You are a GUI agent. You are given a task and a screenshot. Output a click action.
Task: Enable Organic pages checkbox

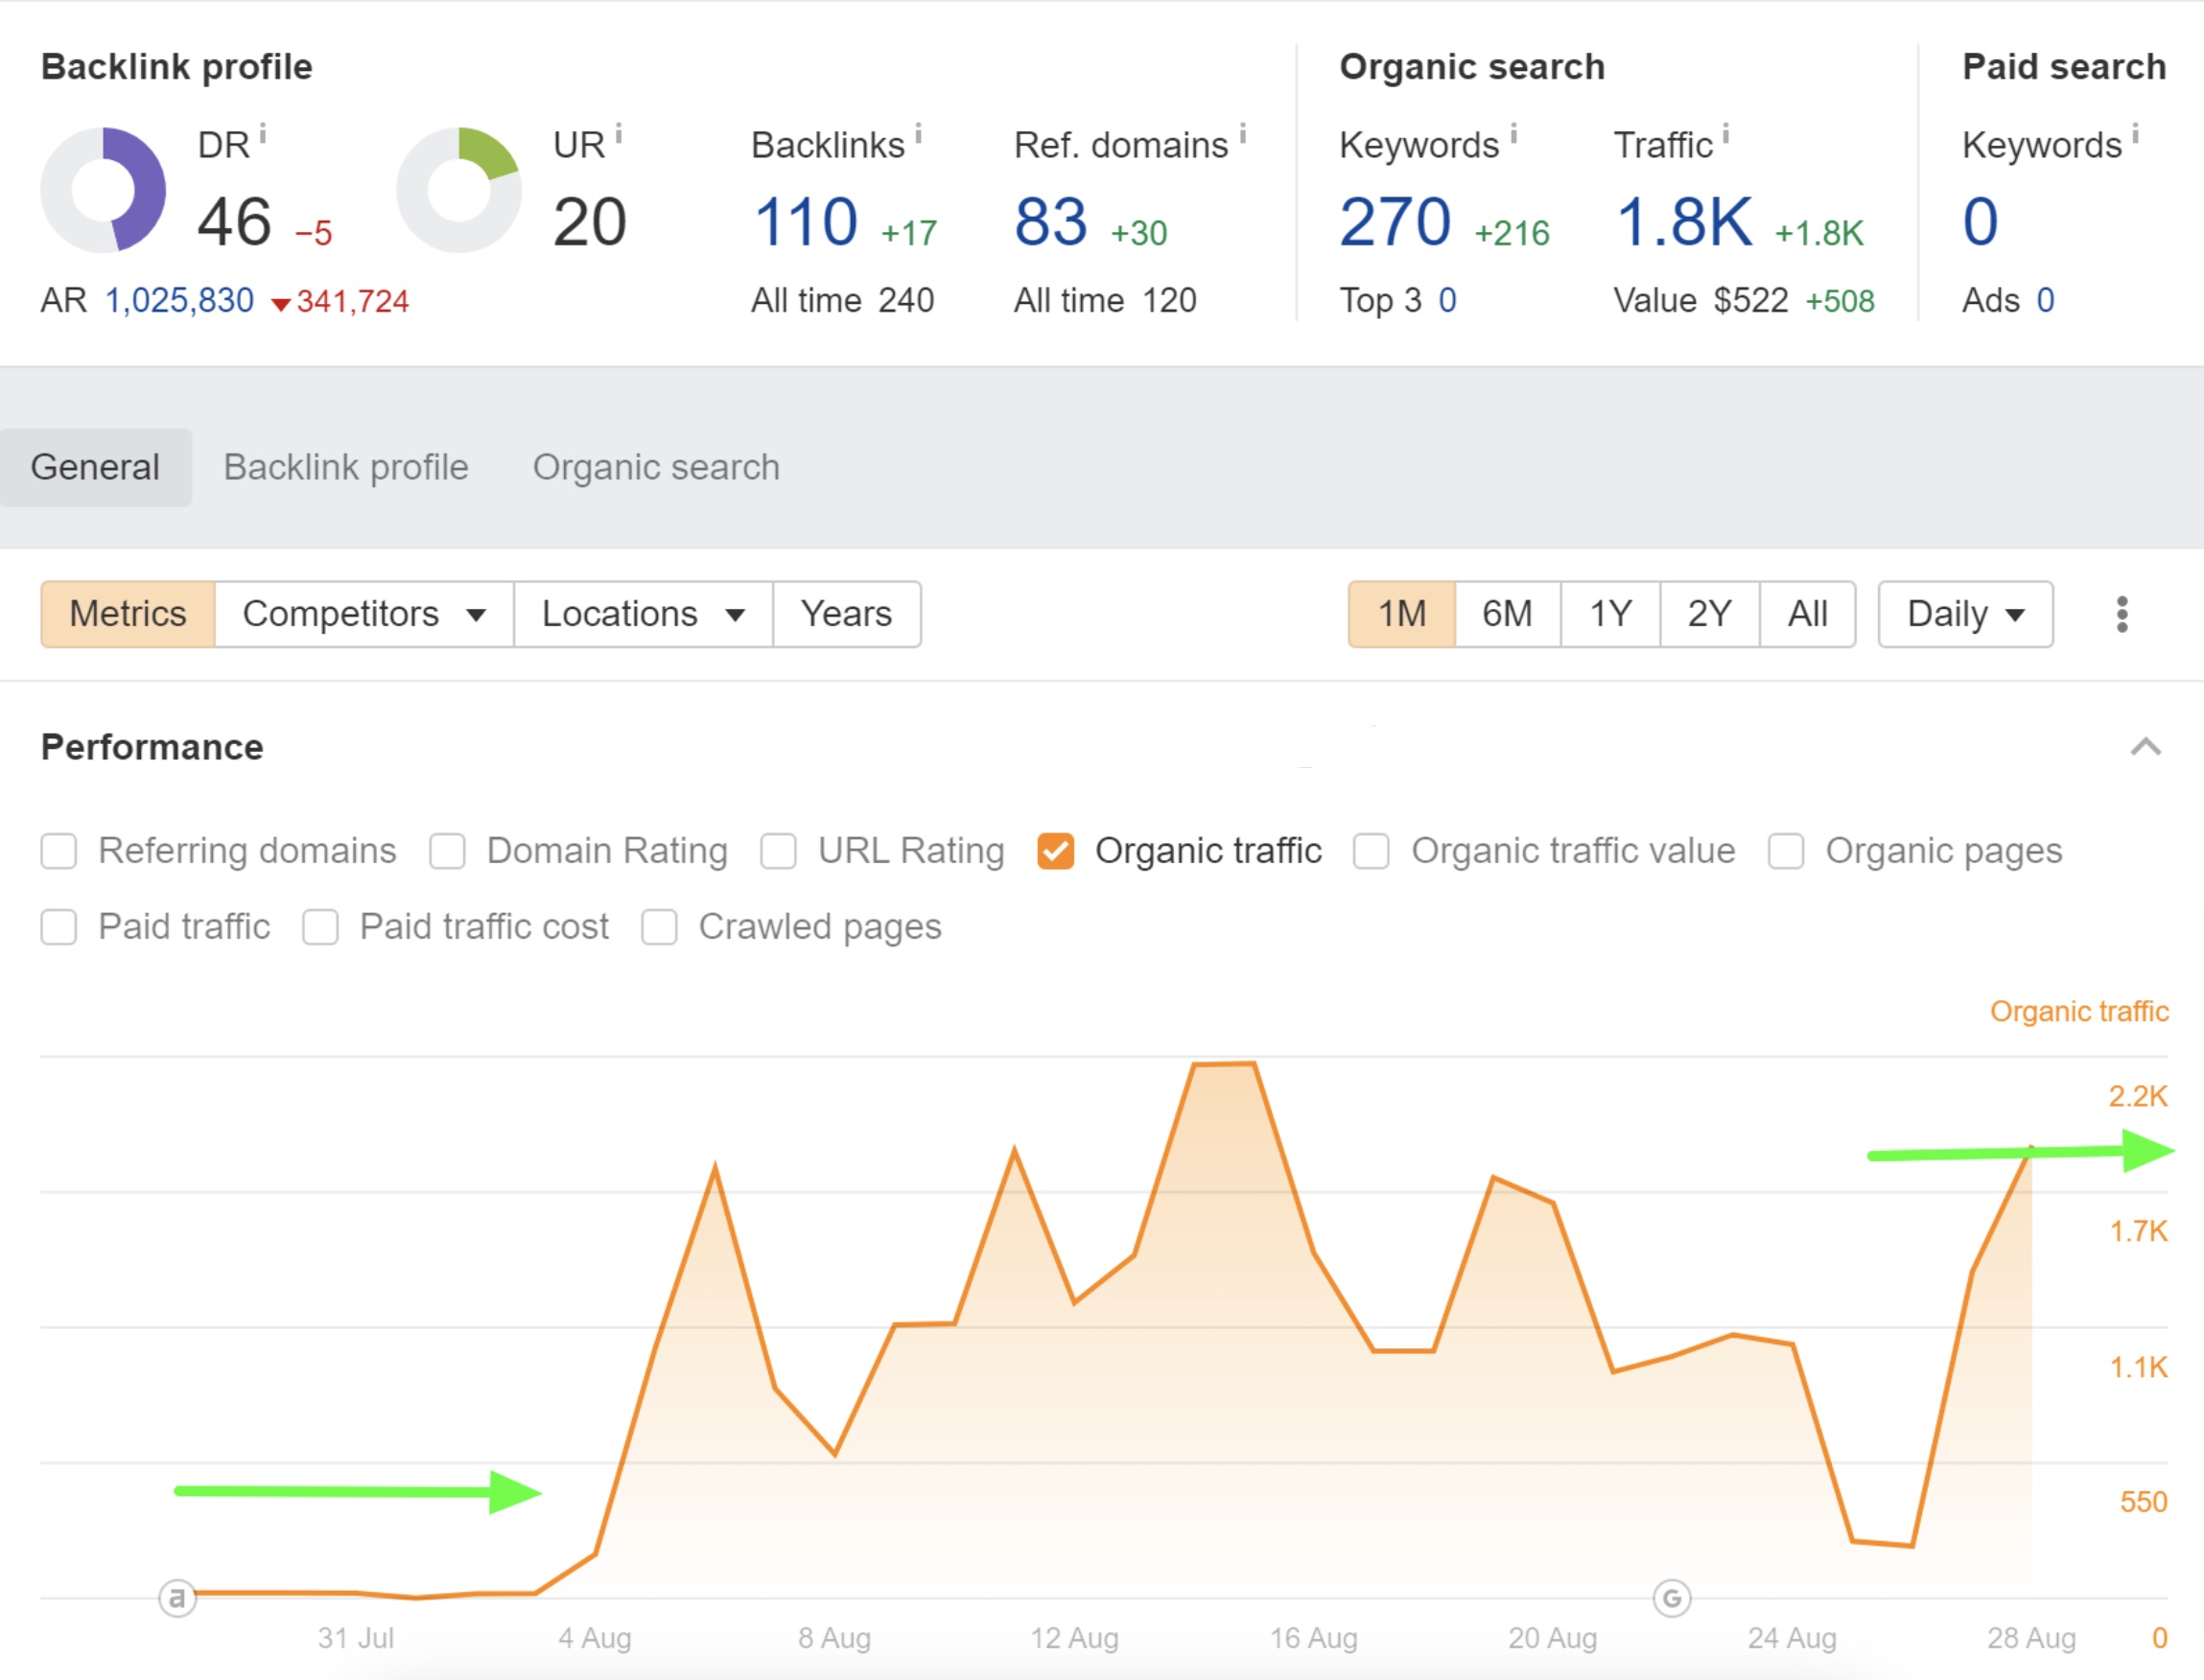pyautogui.click(x=1786, y=851)
